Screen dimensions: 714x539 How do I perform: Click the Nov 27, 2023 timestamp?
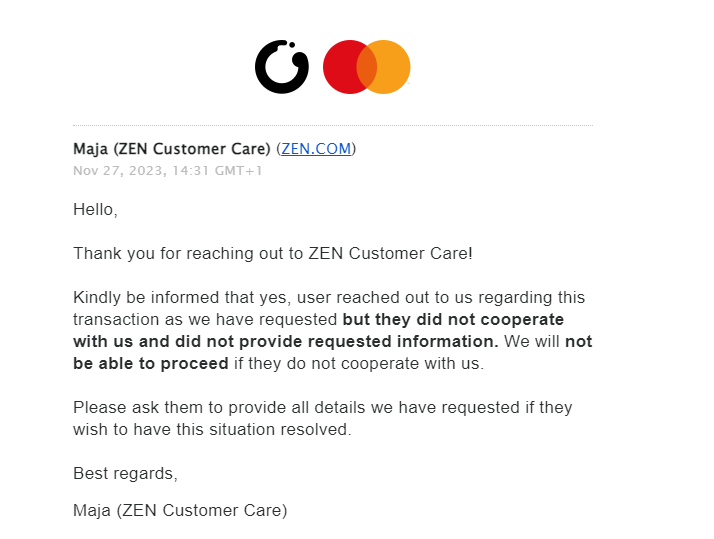tap(167, 171)
